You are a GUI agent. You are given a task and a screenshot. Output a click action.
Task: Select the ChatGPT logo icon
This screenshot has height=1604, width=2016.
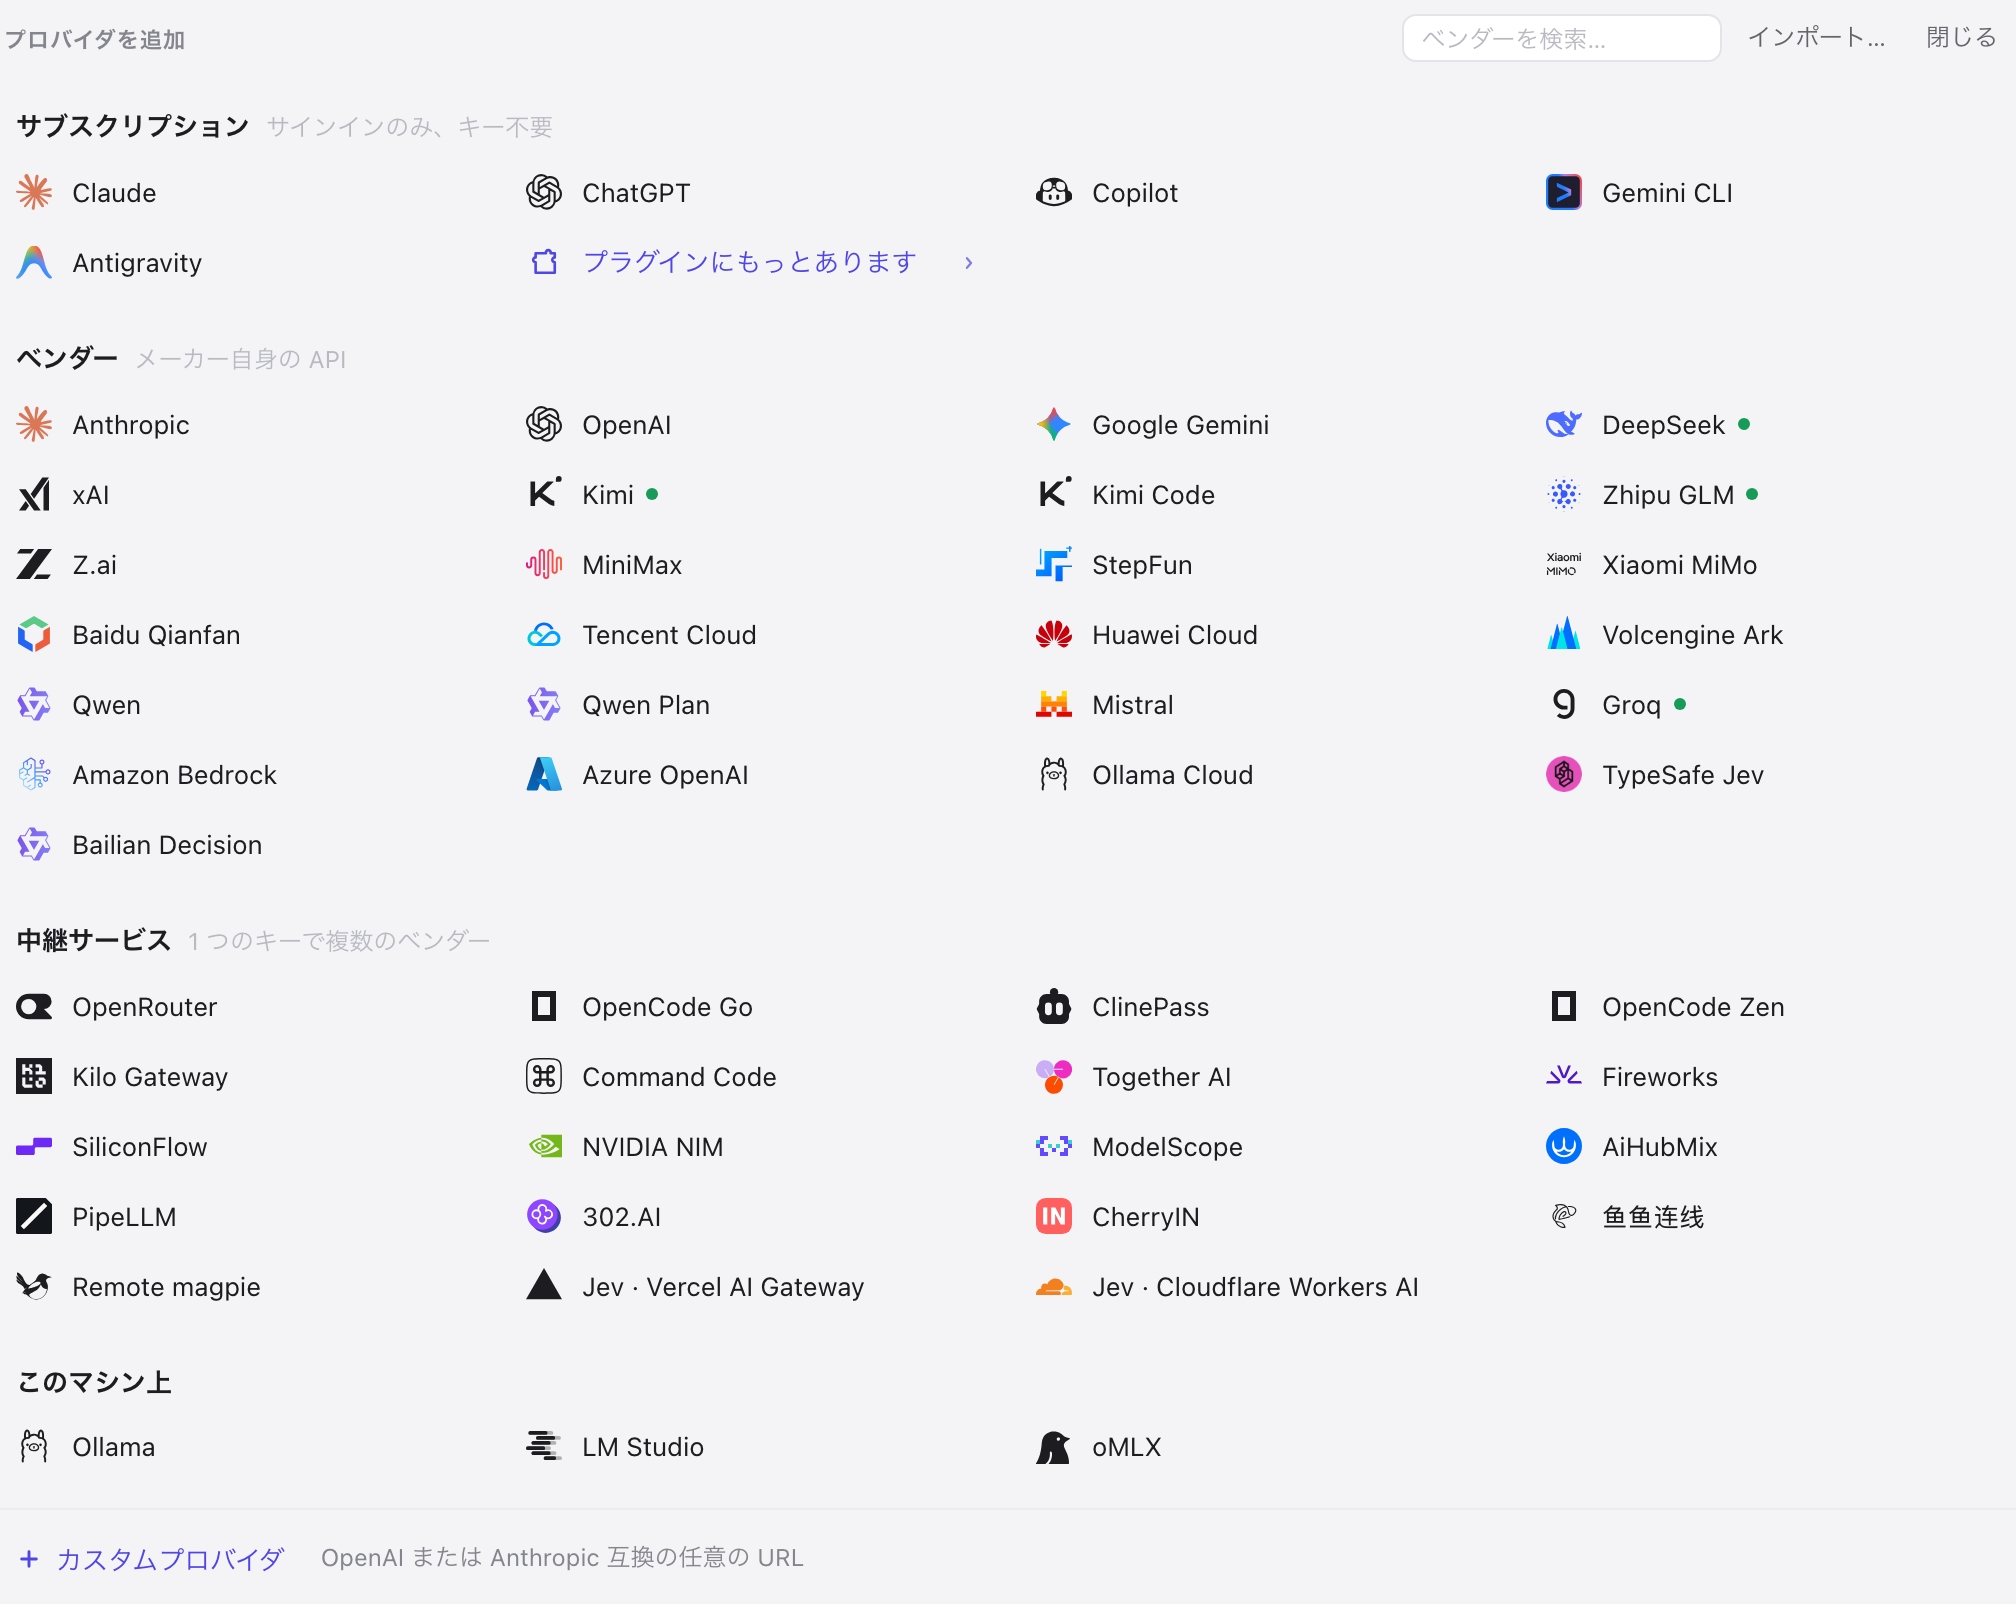544,192
